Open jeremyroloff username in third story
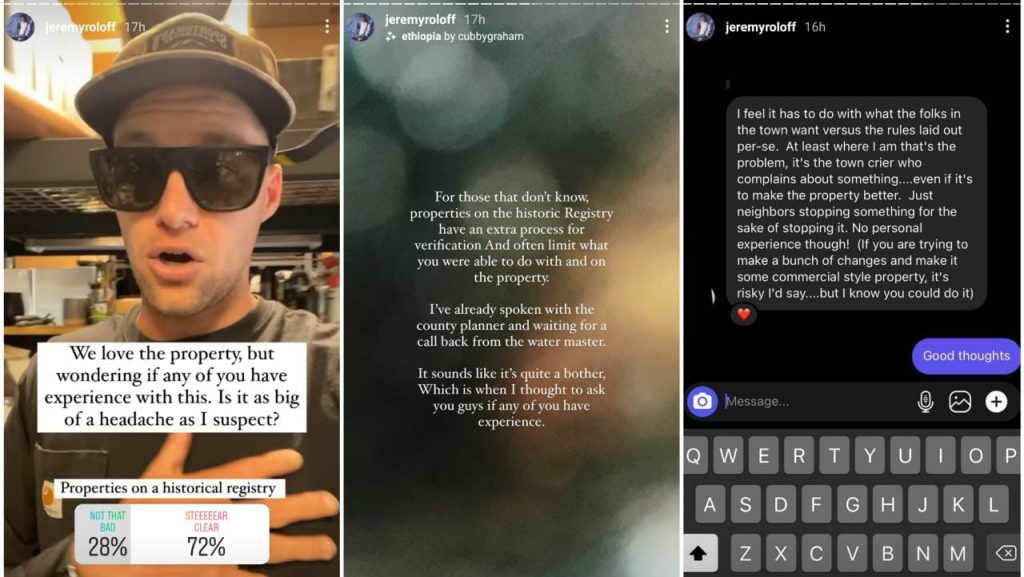This screenshot has width=1024, height=577. point(760,27)
